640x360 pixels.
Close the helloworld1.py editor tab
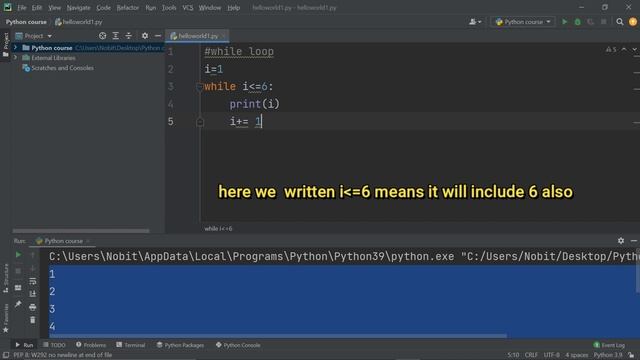(x=223, y=36)
